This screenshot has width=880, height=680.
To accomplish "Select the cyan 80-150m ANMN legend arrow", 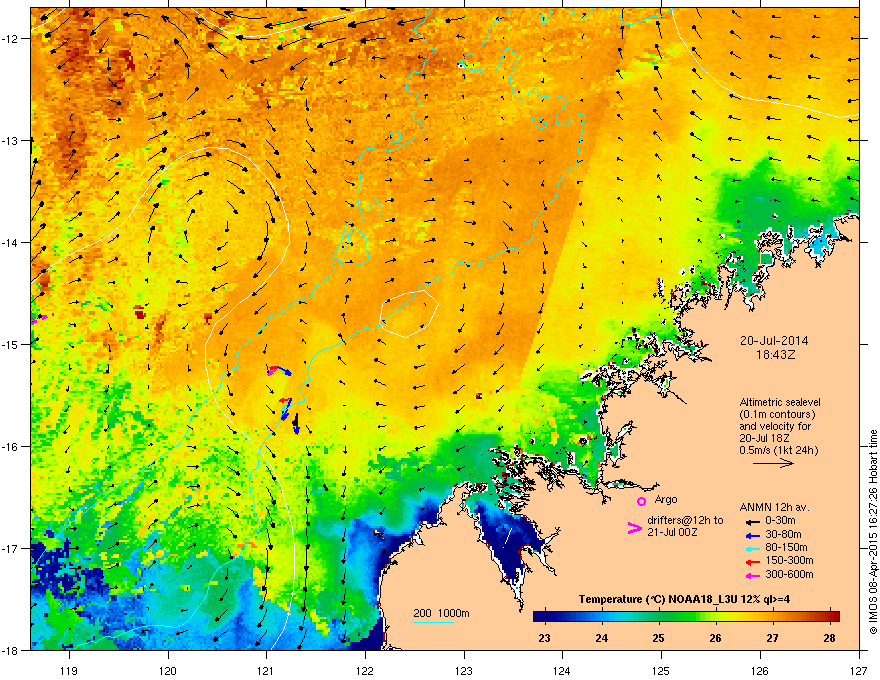I will pyautogui.click(x=753, y=548).
